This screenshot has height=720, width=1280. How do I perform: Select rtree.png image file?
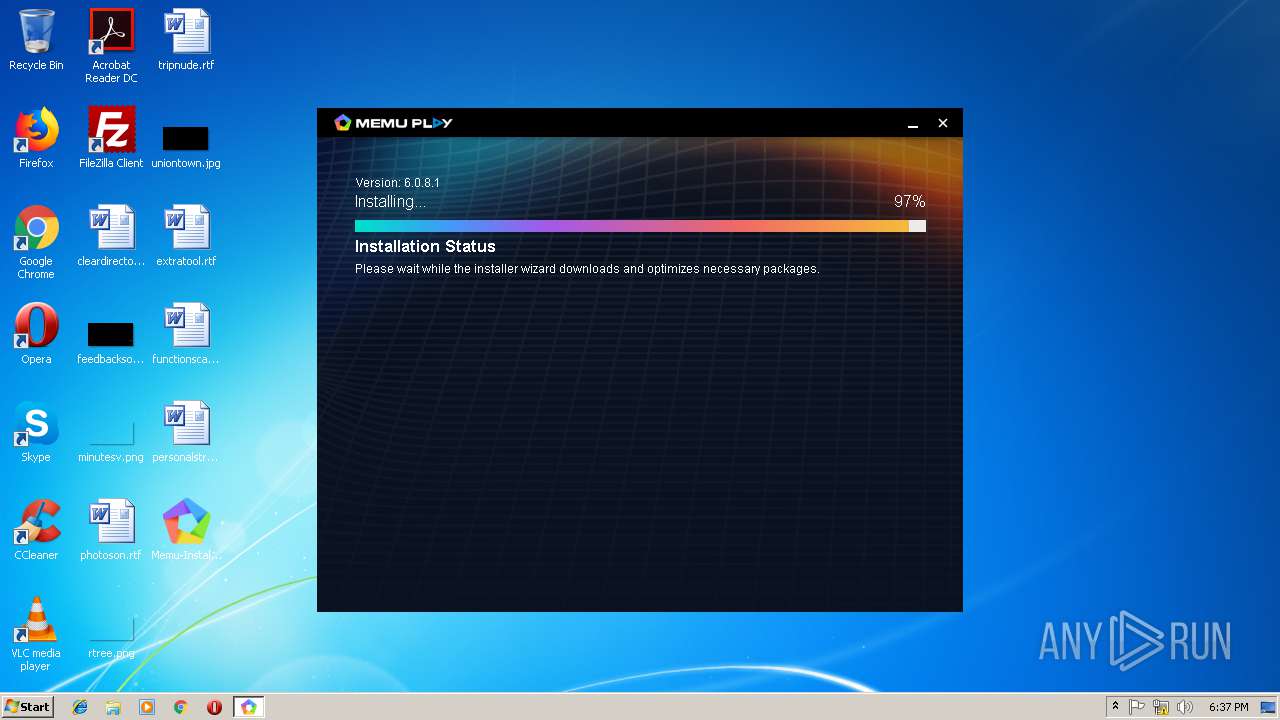tap(111, 636)
